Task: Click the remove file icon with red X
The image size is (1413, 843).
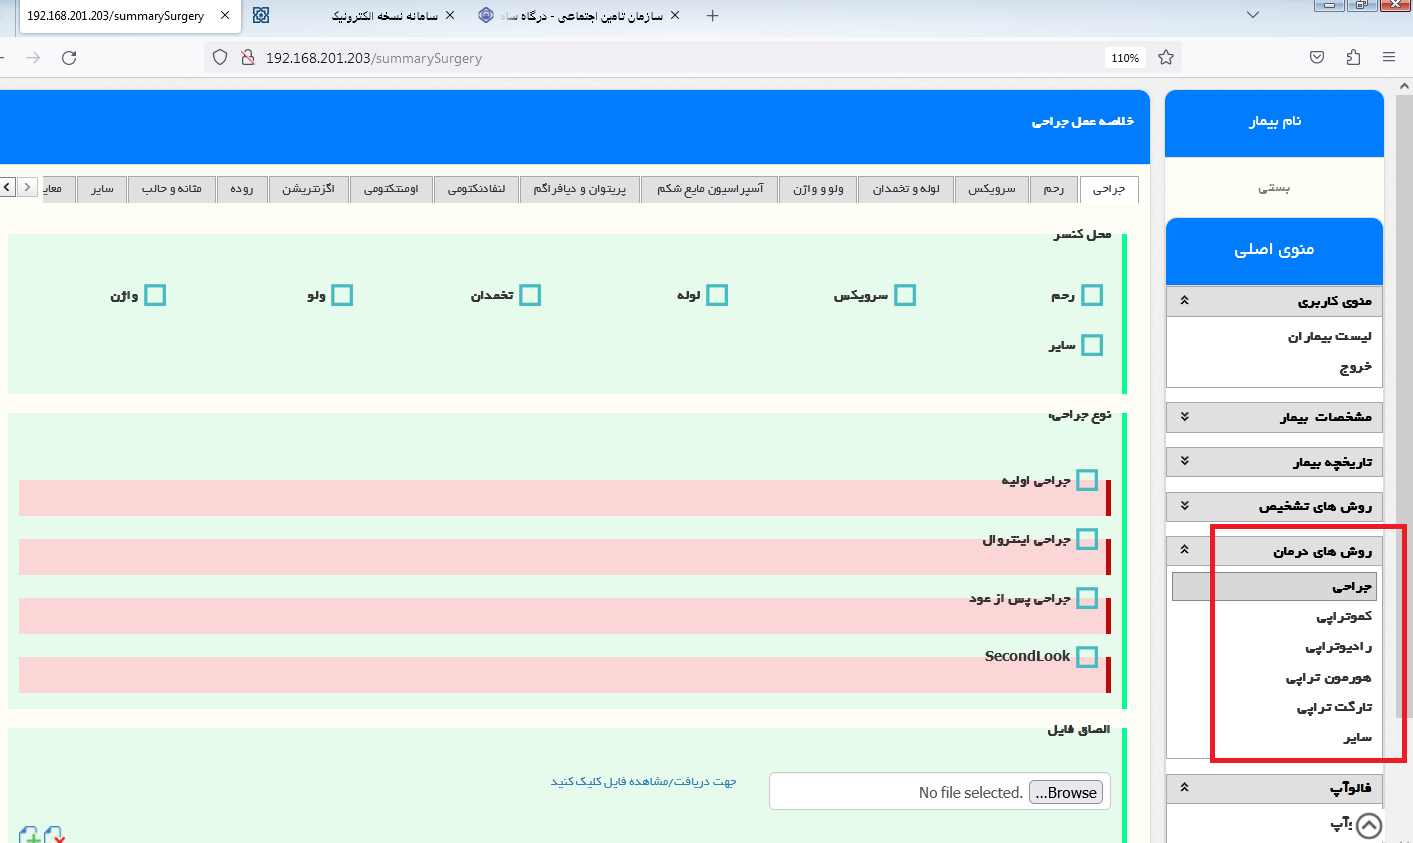Action: (x=54, y=835)
